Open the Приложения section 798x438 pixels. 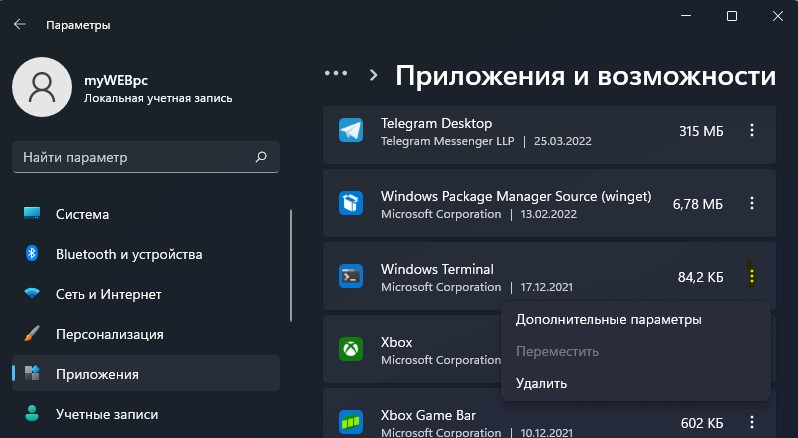click(146, 373)
